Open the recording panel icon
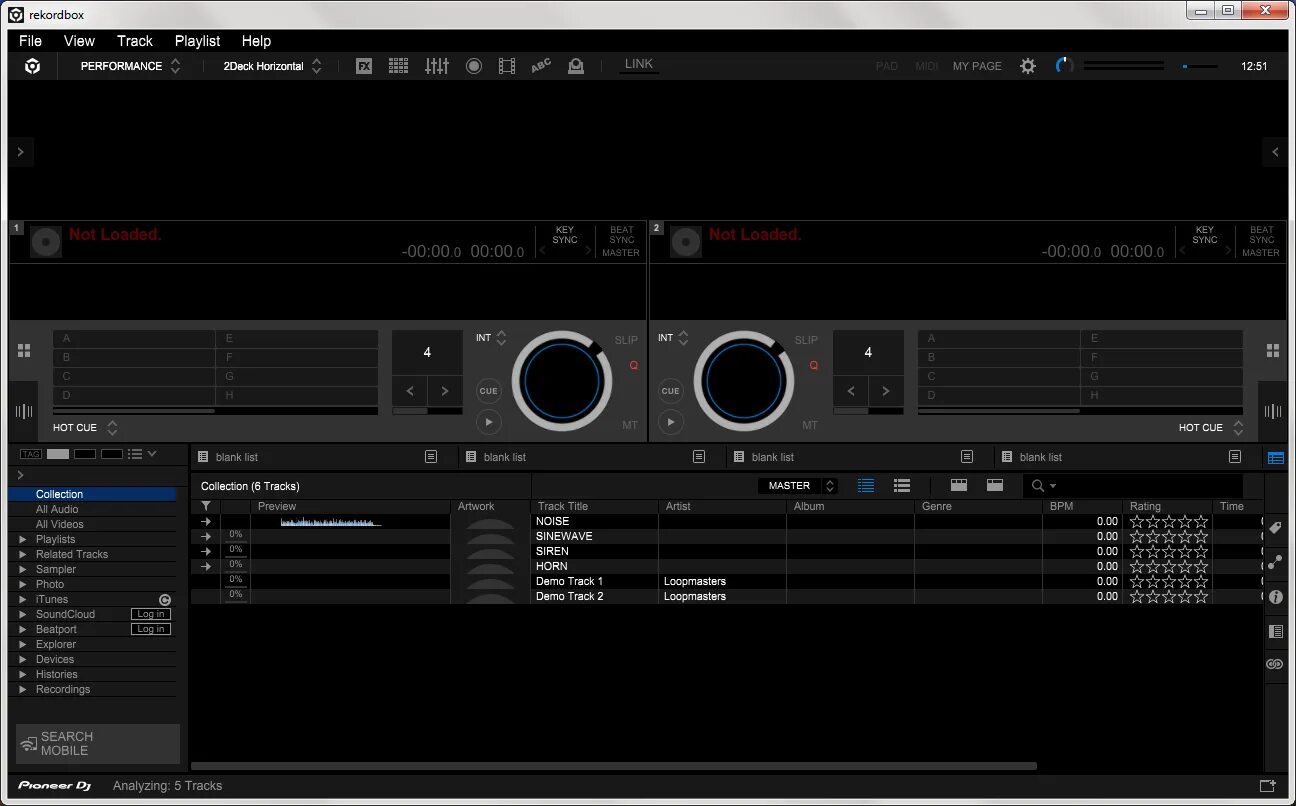 coord(474,66)
